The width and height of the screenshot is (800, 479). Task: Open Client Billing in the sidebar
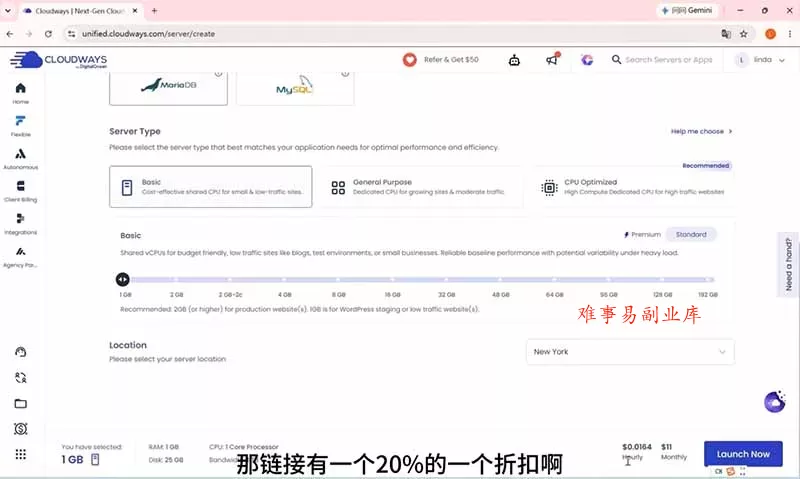tap(20, 191)
